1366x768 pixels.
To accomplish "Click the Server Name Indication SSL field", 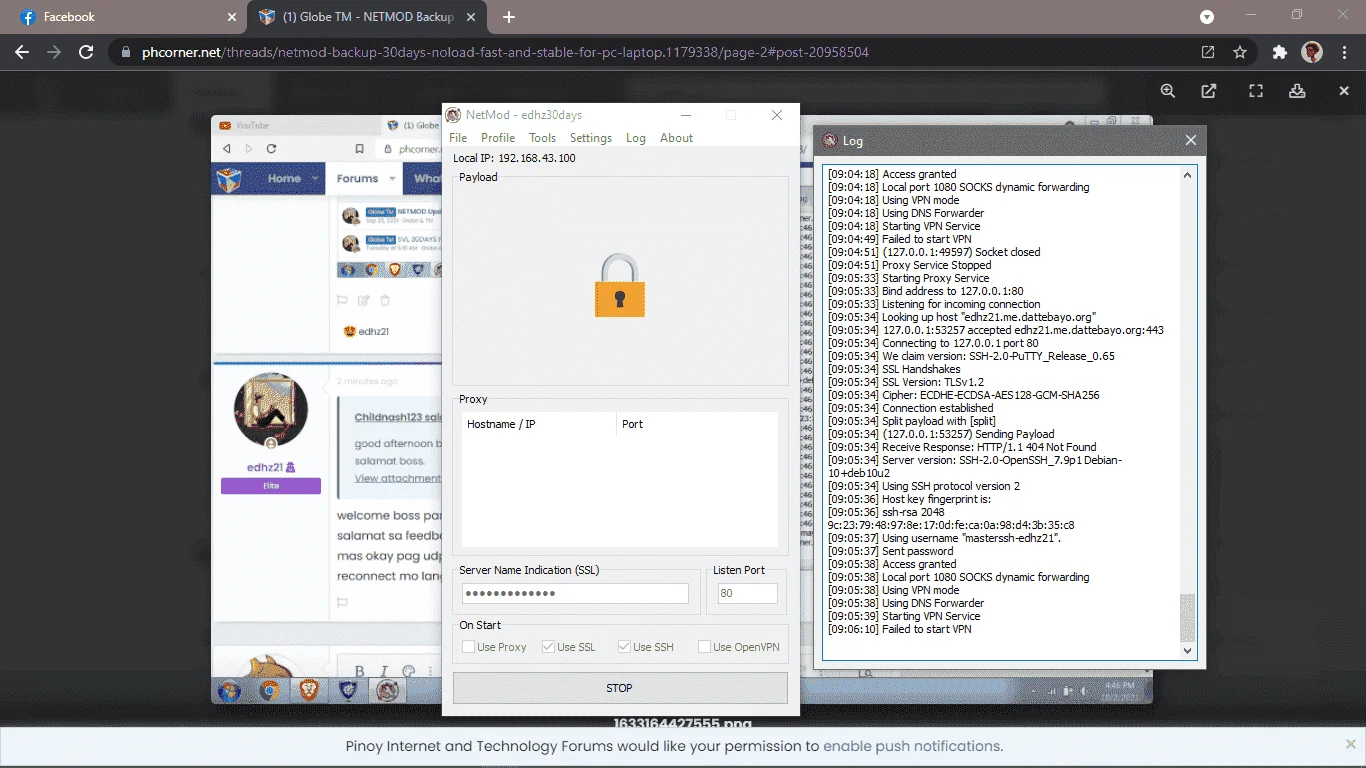I will pos(575,594).
